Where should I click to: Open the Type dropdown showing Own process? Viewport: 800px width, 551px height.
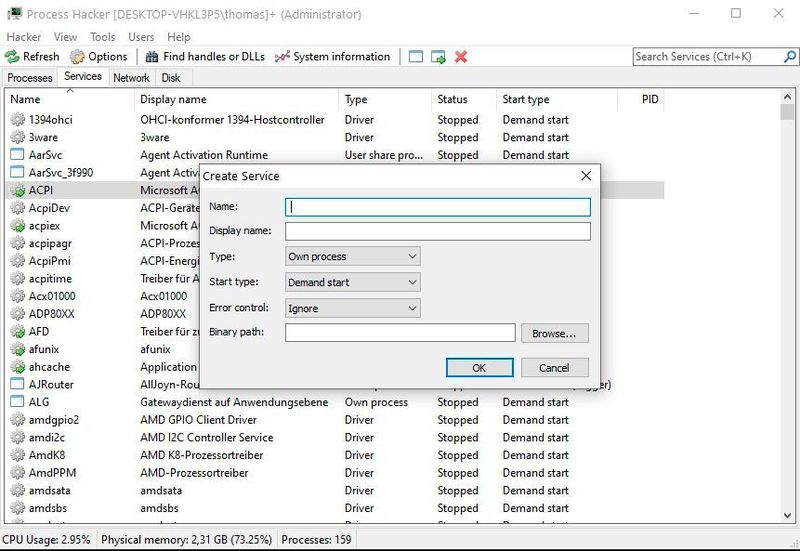tap(353, 257)
